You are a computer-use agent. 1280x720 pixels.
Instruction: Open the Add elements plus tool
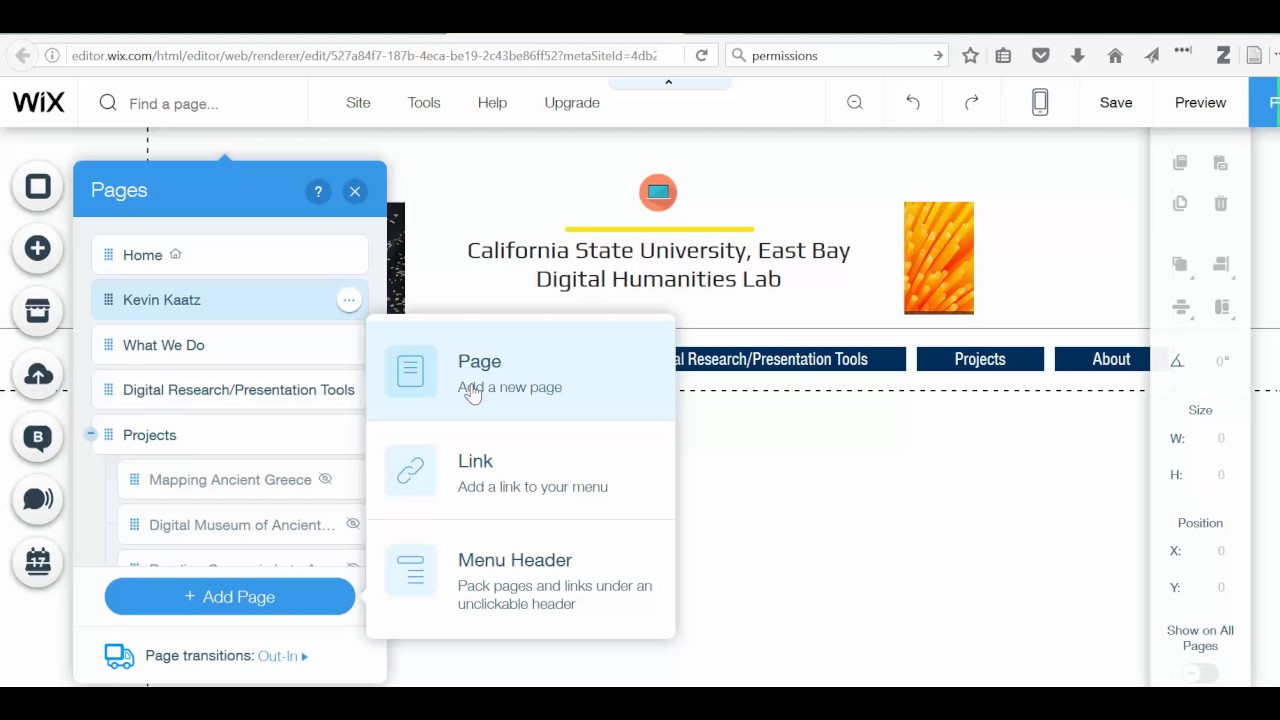38,248
